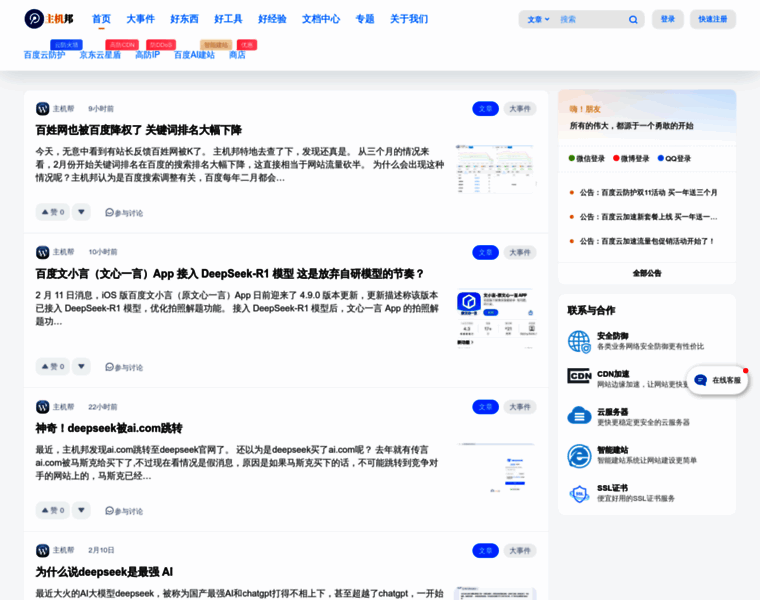Click 参与讨论 on 百度文小言 article
The height and width of the screenshot is (600, 760).
(124, 367)
